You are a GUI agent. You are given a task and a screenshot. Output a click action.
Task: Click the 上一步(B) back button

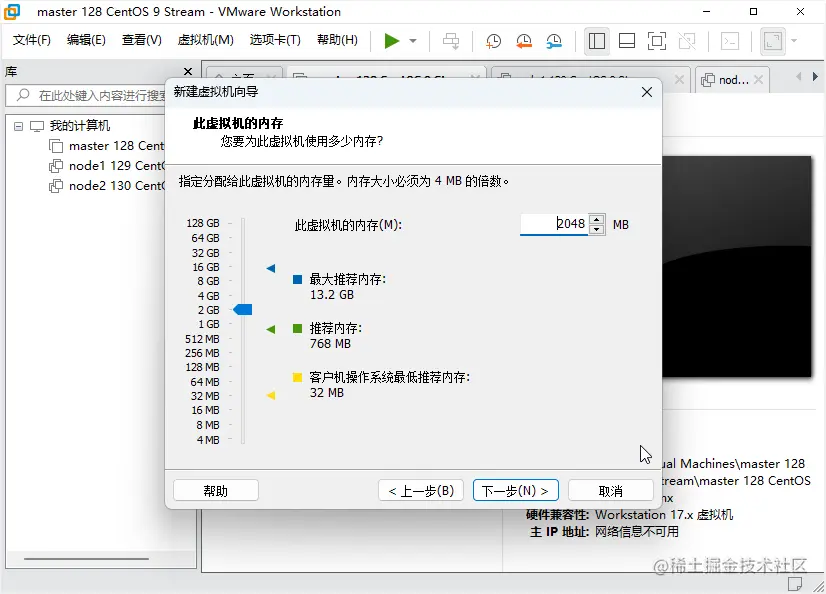click(x=421, y=491)
